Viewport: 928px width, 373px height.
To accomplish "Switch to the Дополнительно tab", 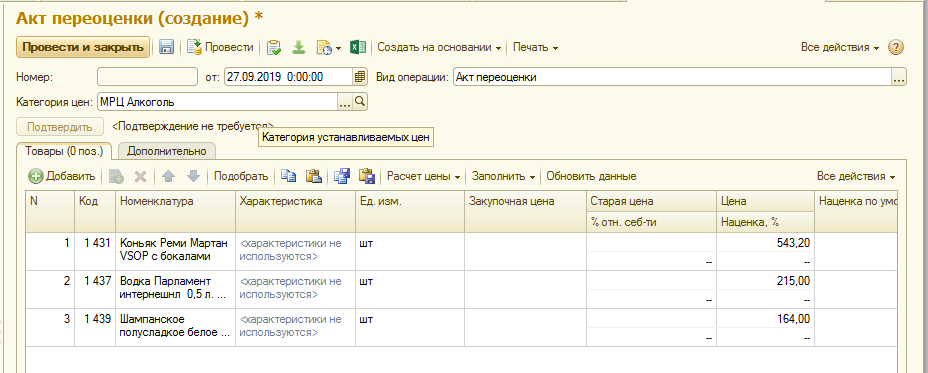I will [x=167, y=151].
